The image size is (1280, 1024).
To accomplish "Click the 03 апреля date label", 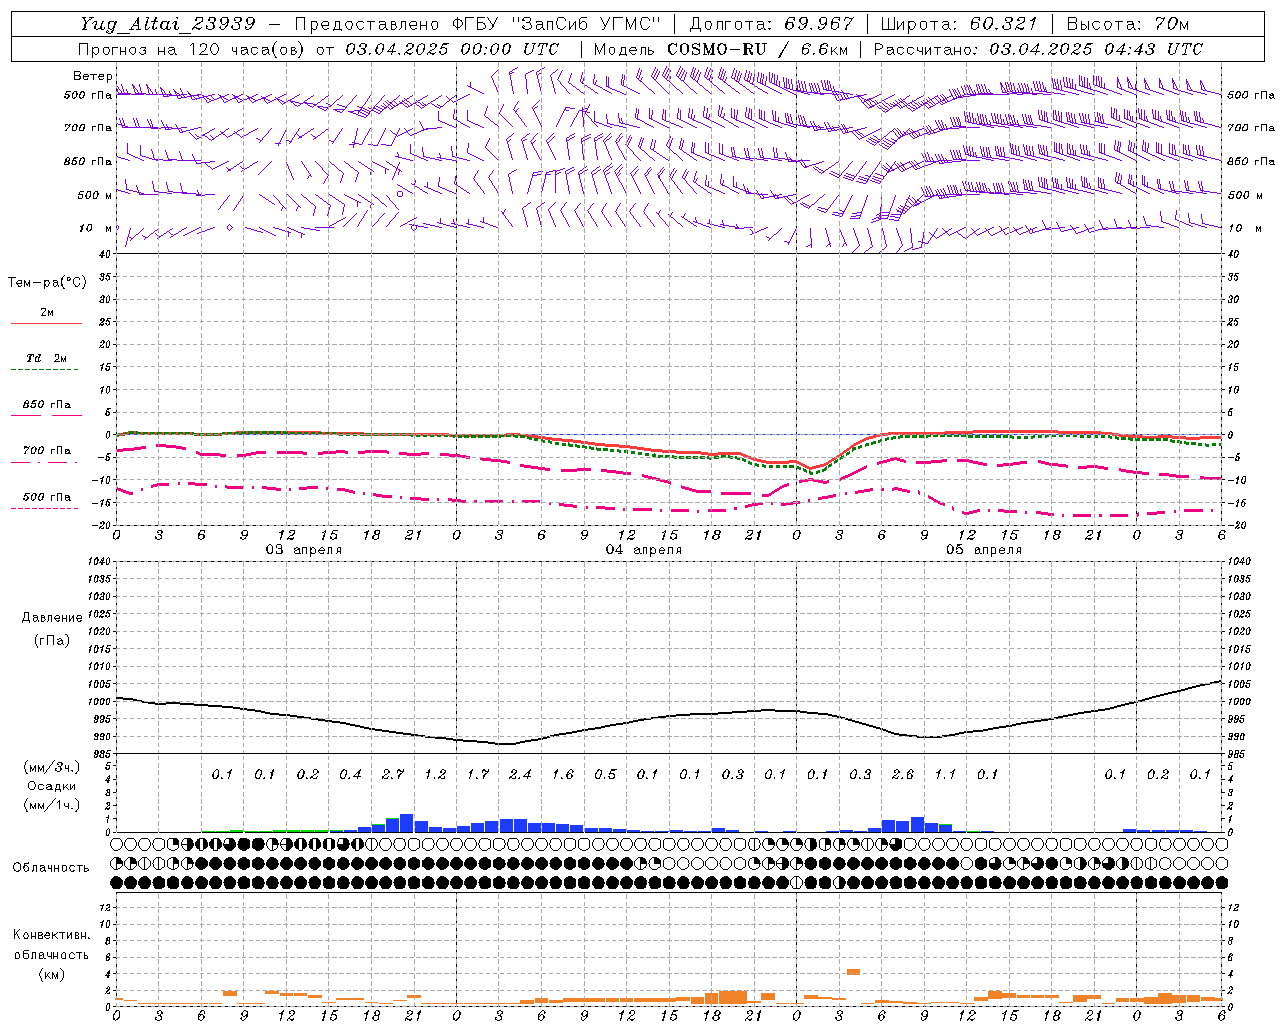I will 303,550.
